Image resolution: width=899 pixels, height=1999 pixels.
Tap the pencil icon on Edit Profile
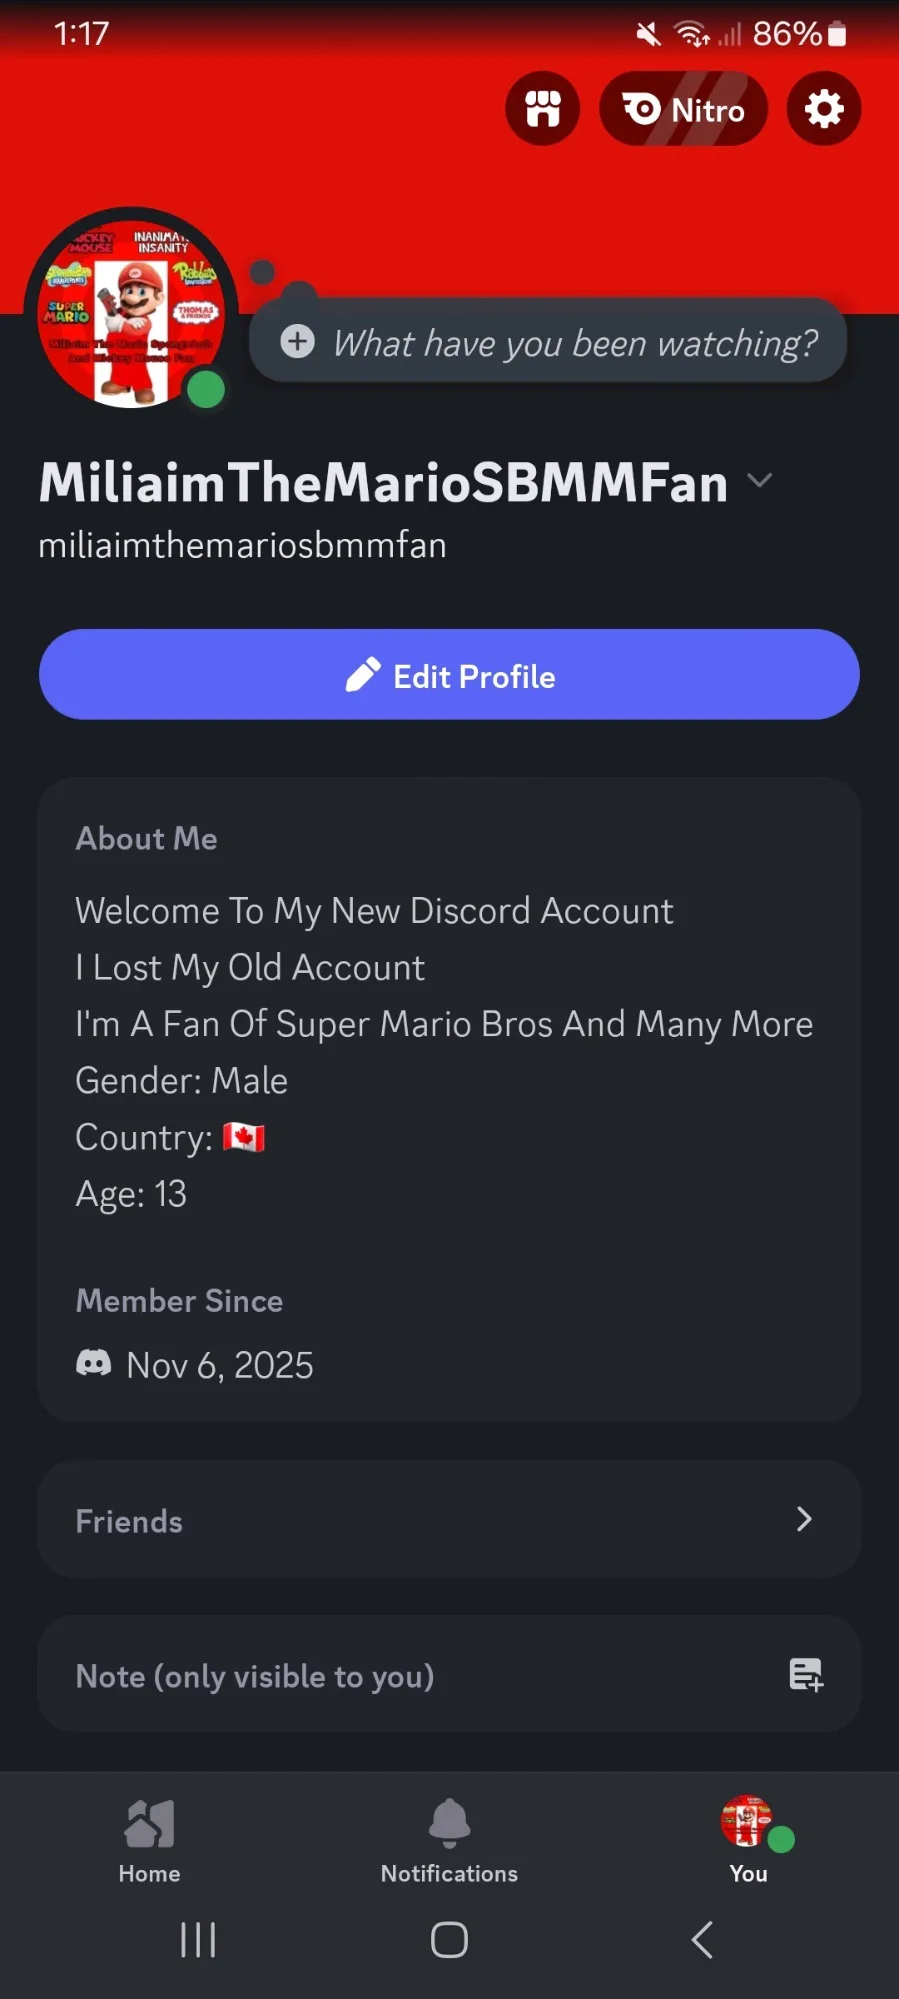(362, 675)
